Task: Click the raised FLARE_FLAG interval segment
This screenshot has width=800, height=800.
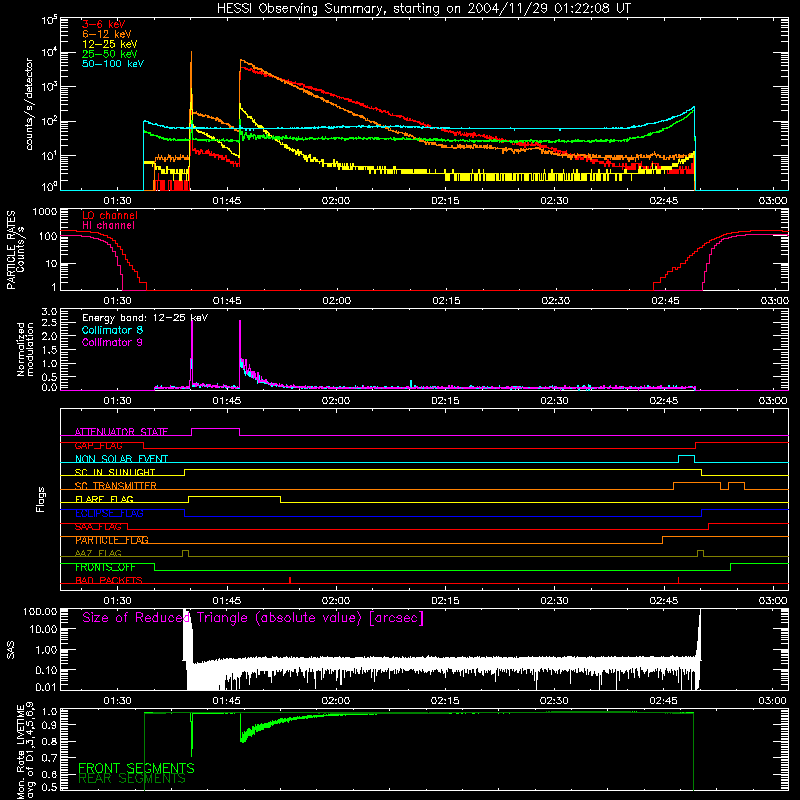Action: click(x=234, y=496)
